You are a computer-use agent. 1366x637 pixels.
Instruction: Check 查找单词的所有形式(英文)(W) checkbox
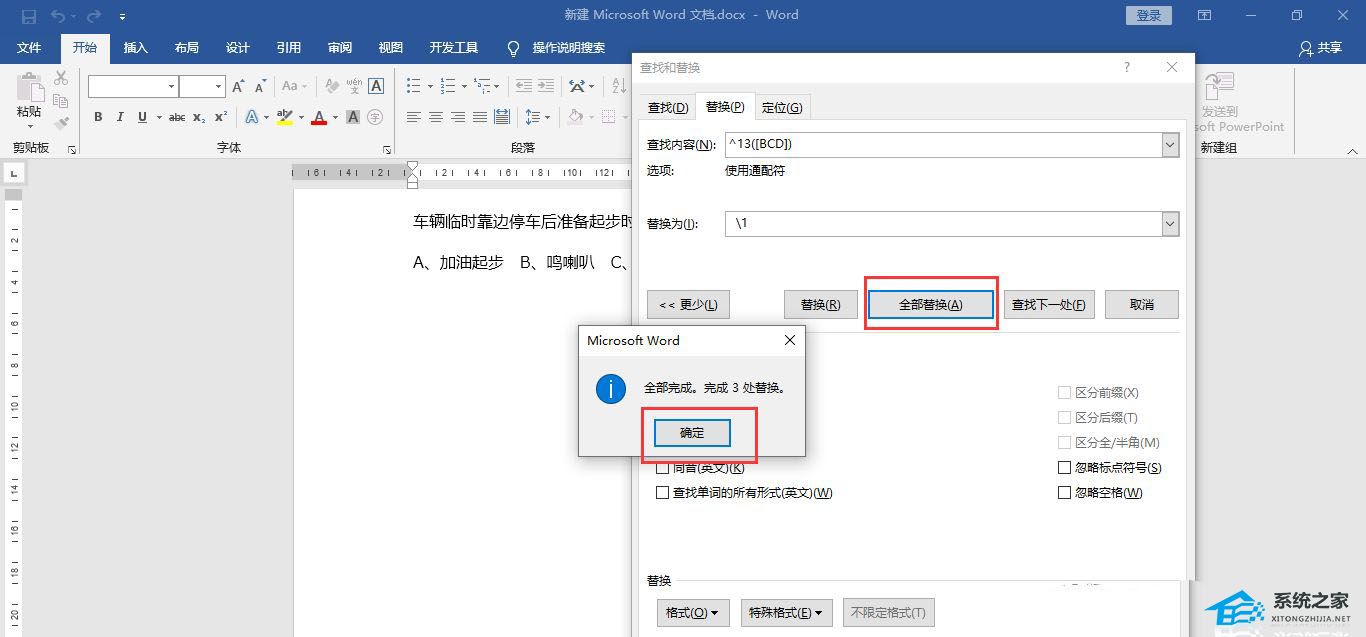coord(662,493)
